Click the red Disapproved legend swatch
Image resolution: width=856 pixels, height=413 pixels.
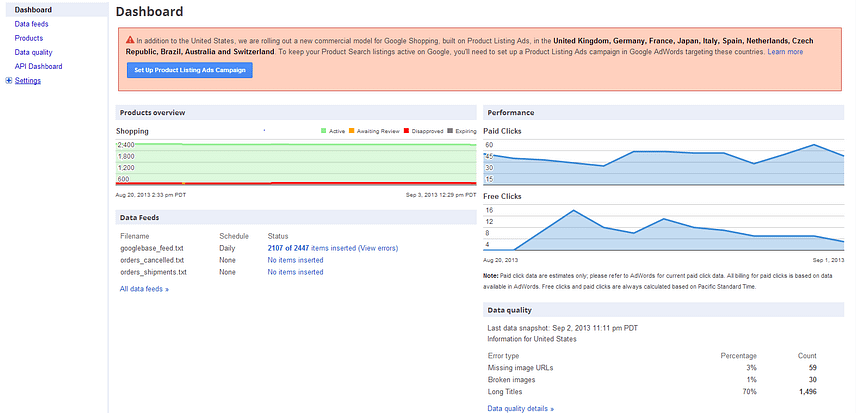pos(408,131)
